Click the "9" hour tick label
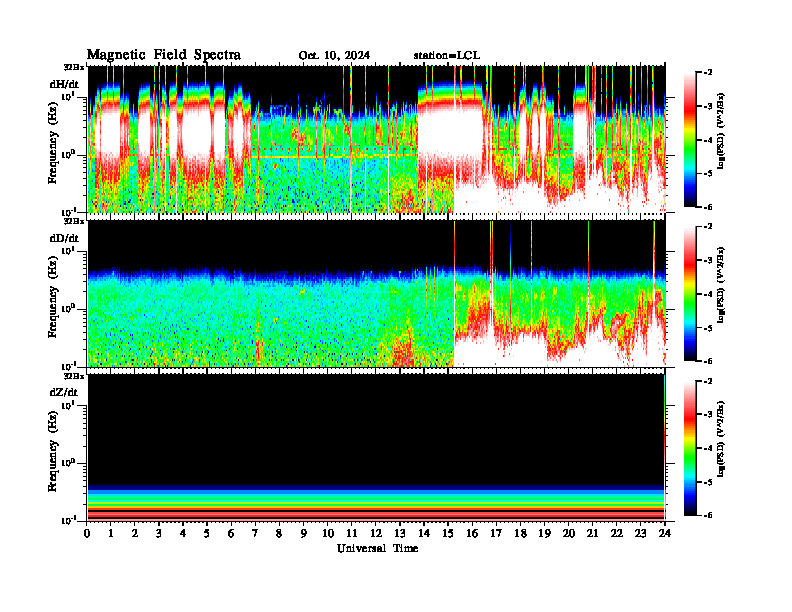Screen dimensions: 792x612 point(304,534)
